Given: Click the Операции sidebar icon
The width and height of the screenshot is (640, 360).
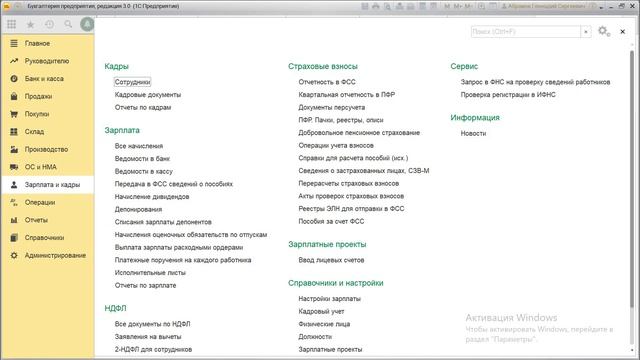Looking at the screenshot, I should 14,202.
